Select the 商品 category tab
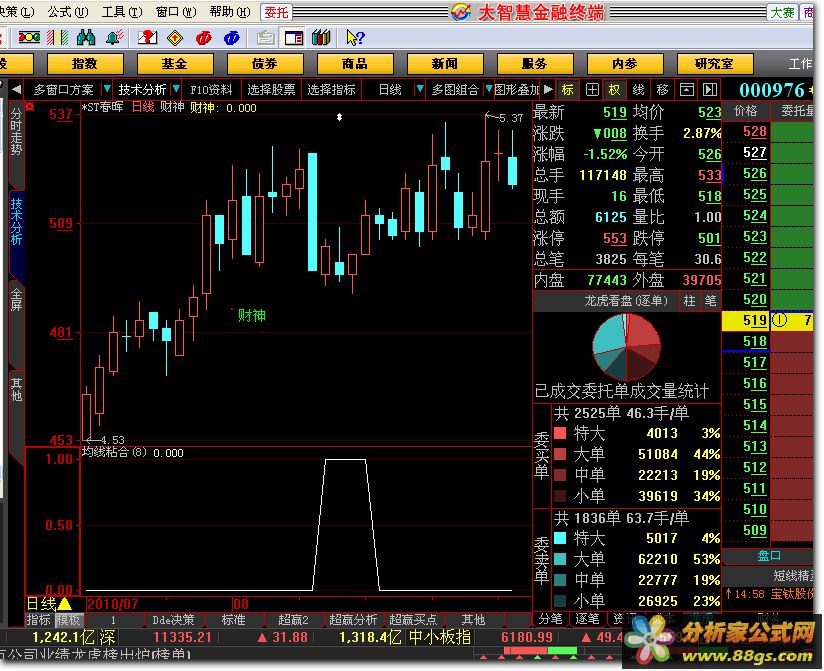The width and height of the screenshot is (824, 671). (355, 64)
